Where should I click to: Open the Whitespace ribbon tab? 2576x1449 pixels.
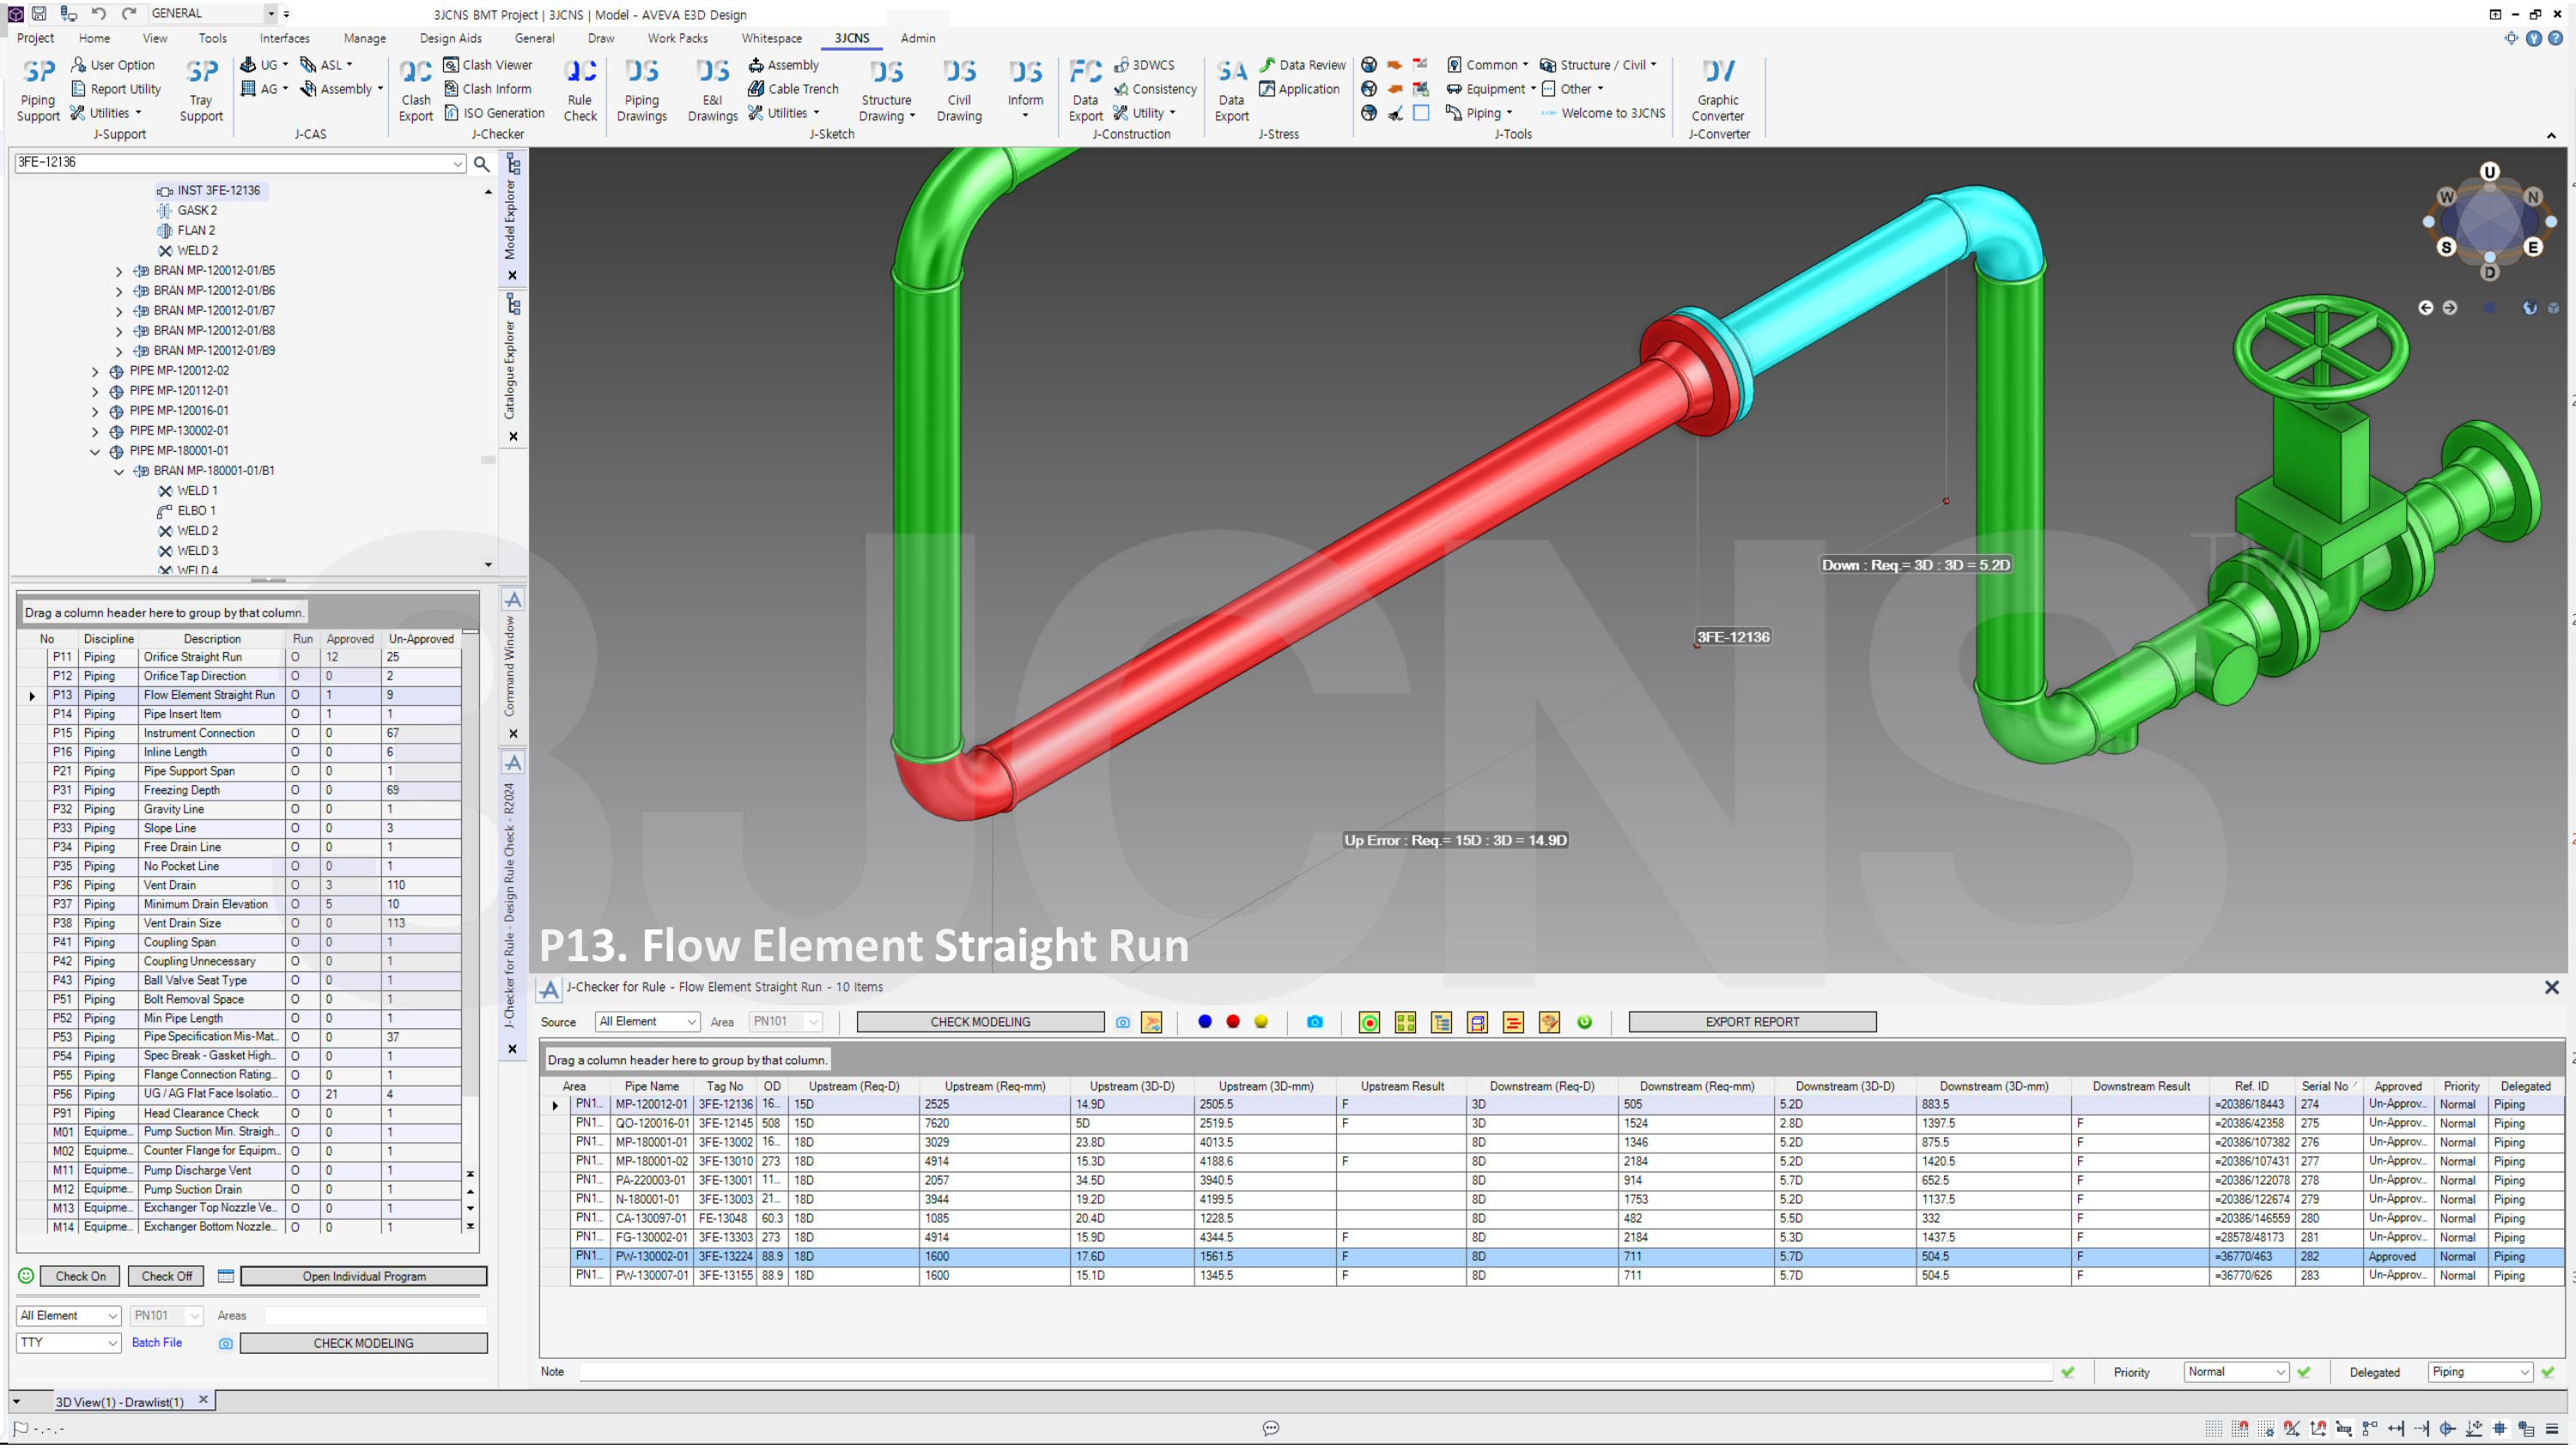771,38
